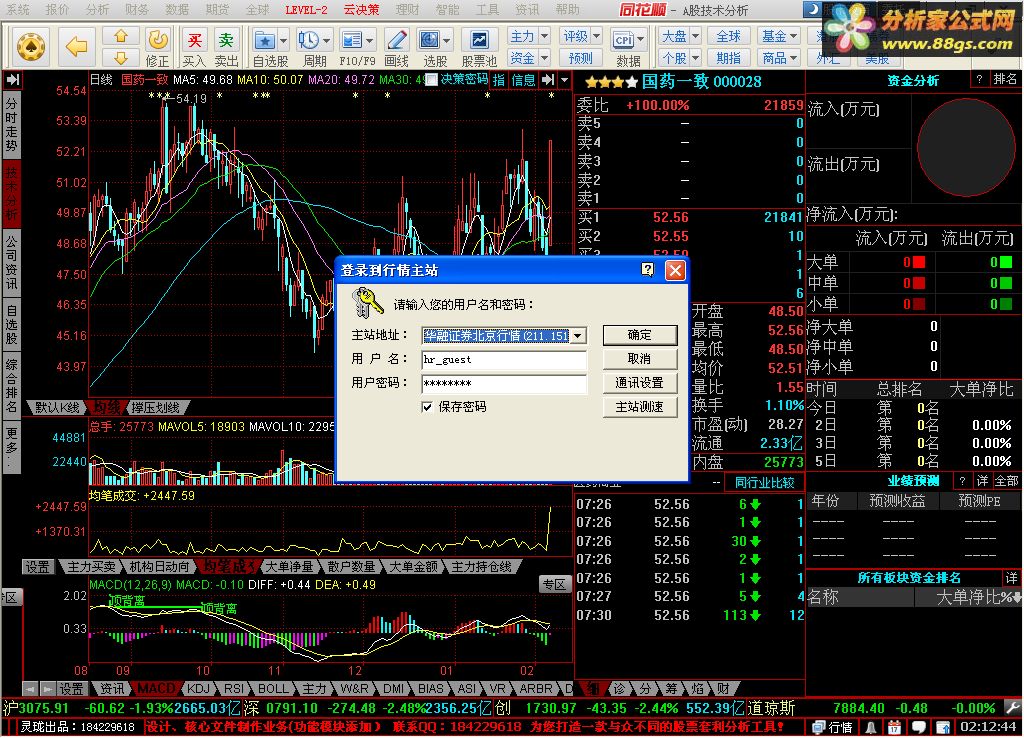This screenshot has width=1024, height=738.
Task: Expand the 评级 dropdown arrow
Action: tap(597, 37)
